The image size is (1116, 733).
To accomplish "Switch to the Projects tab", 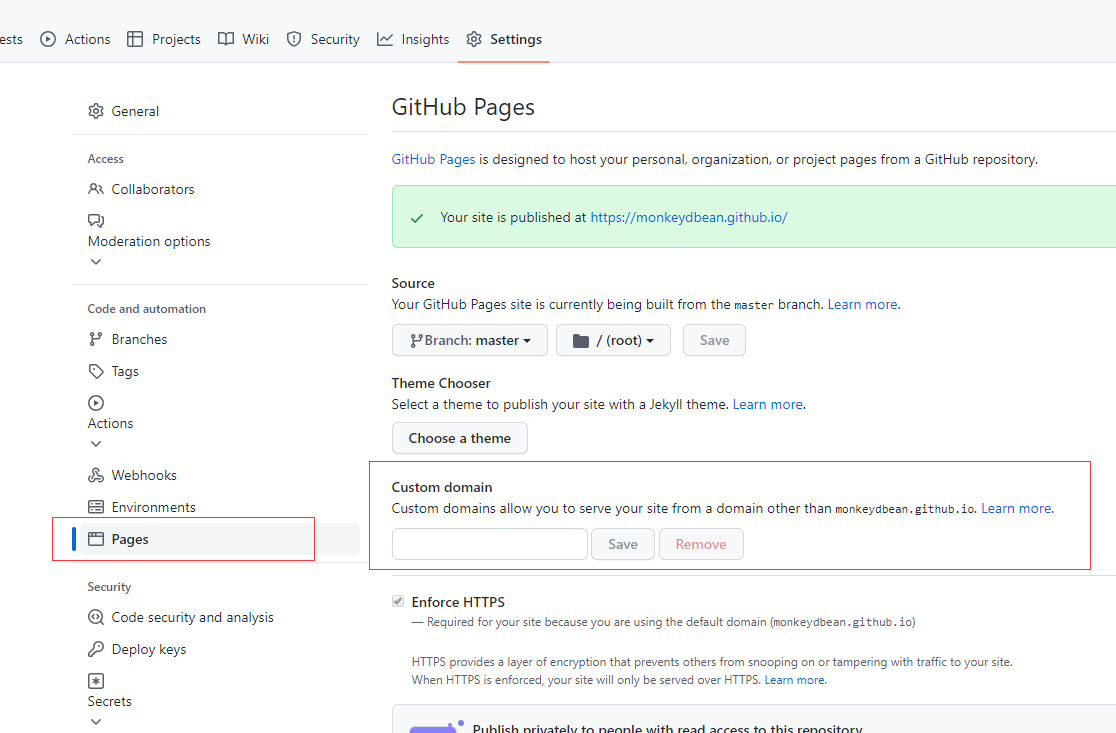I will [x=164, y=39].
